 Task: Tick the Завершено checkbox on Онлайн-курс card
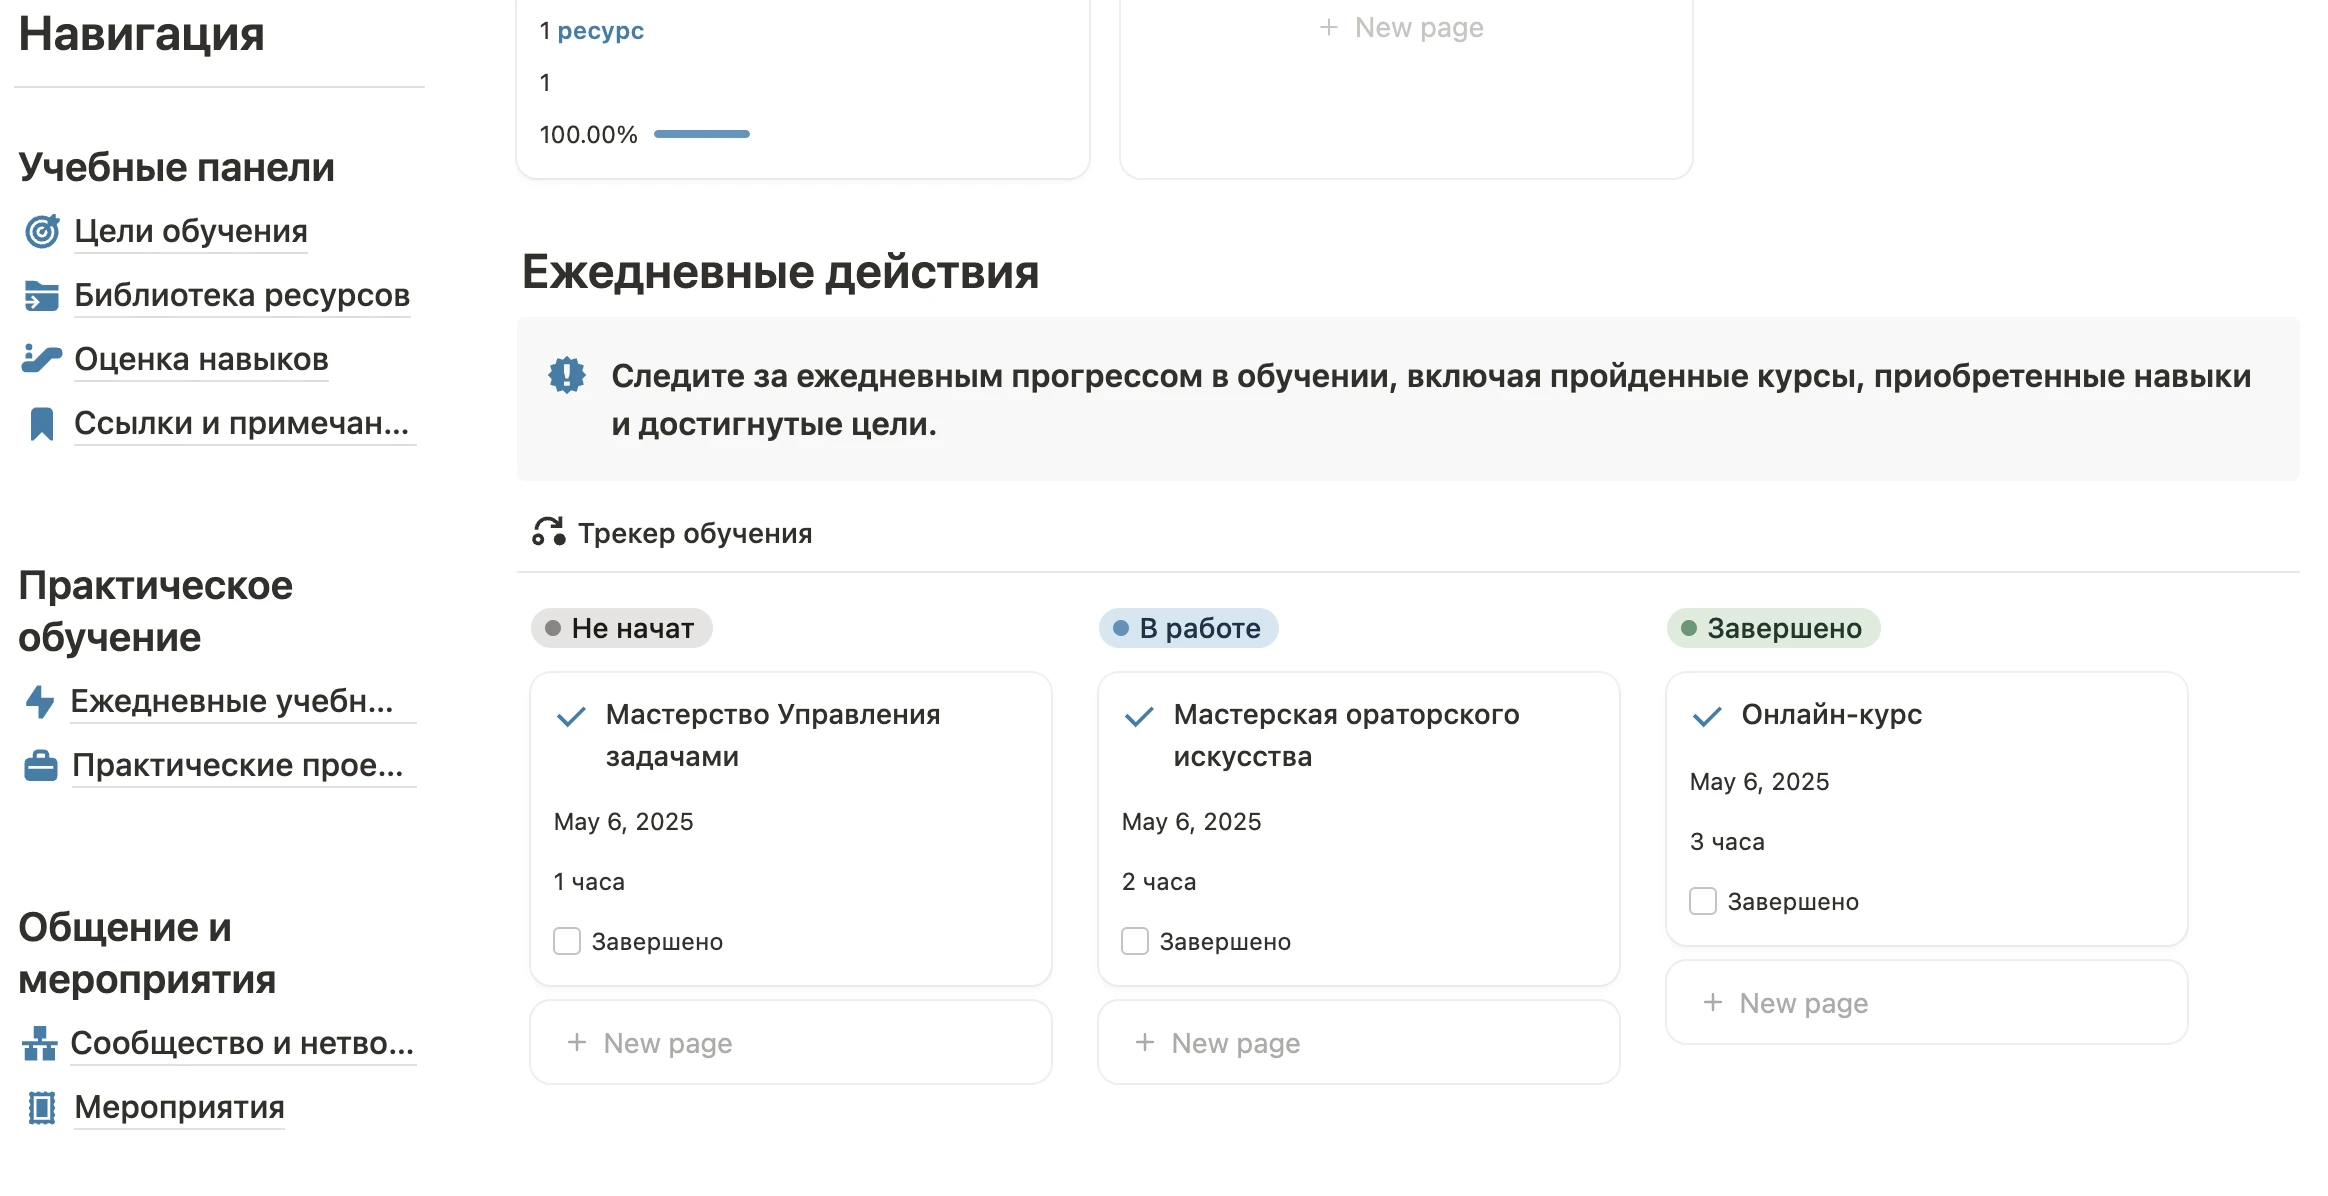(1703, 902)
